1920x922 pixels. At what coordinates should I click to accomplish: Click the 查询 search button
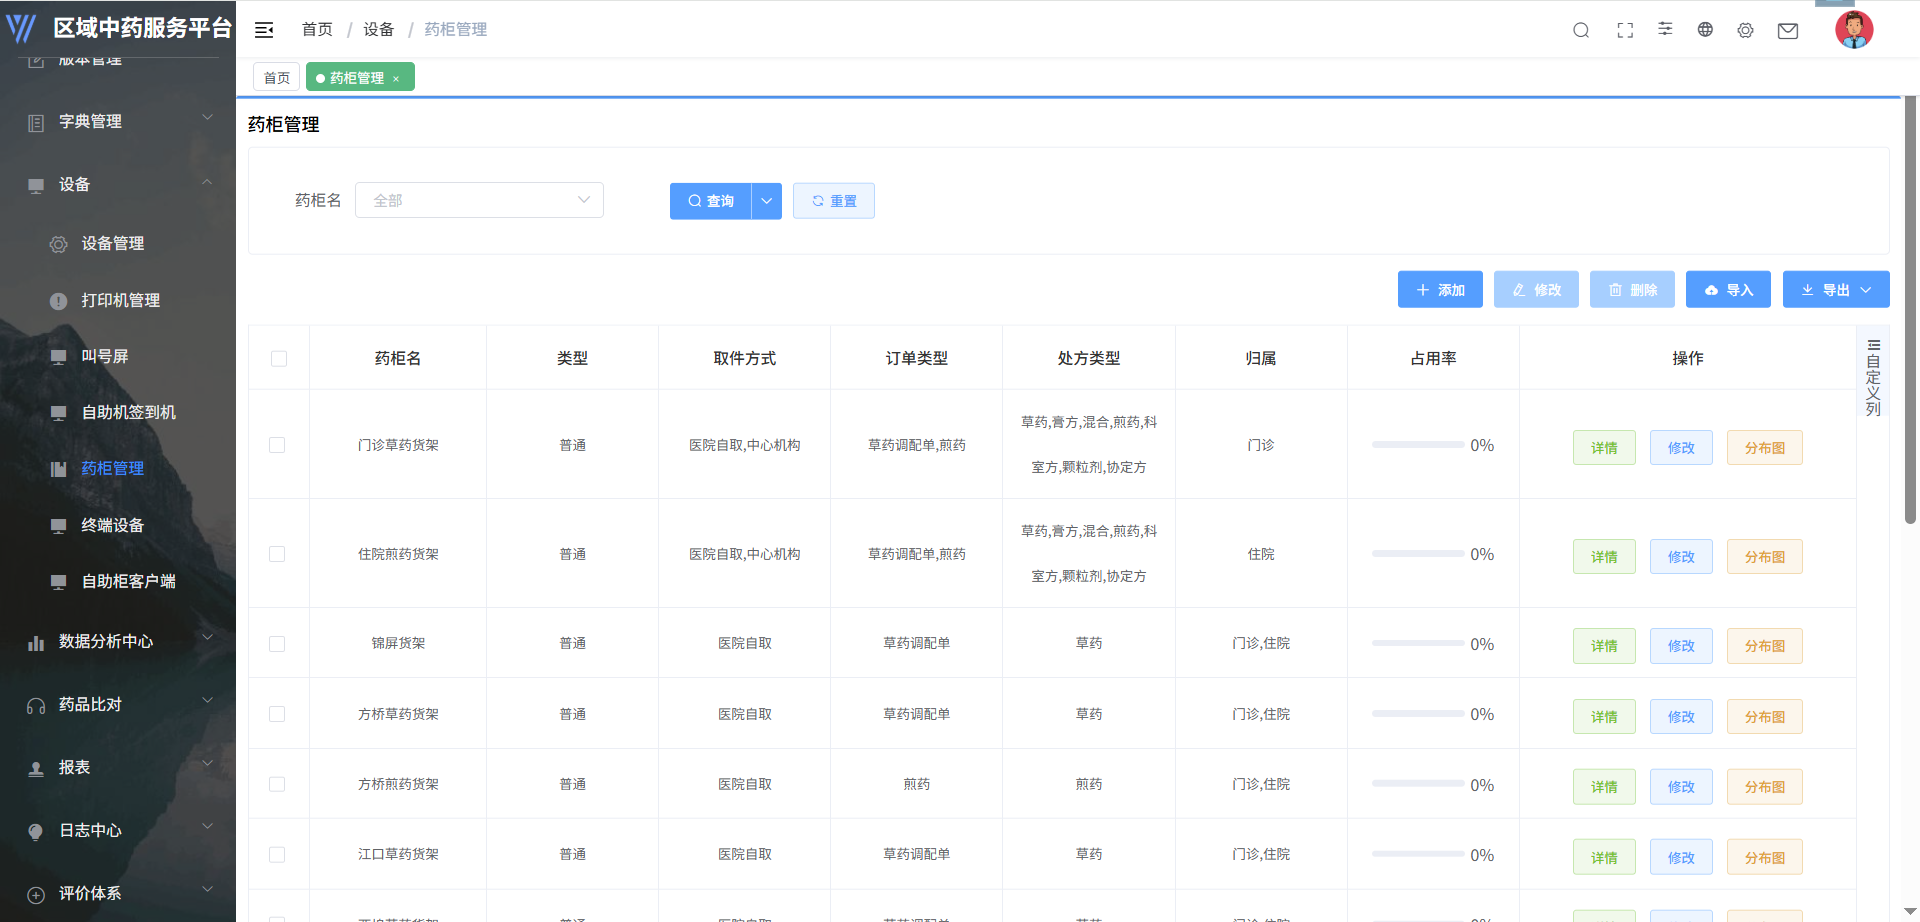tap(711, 201)
